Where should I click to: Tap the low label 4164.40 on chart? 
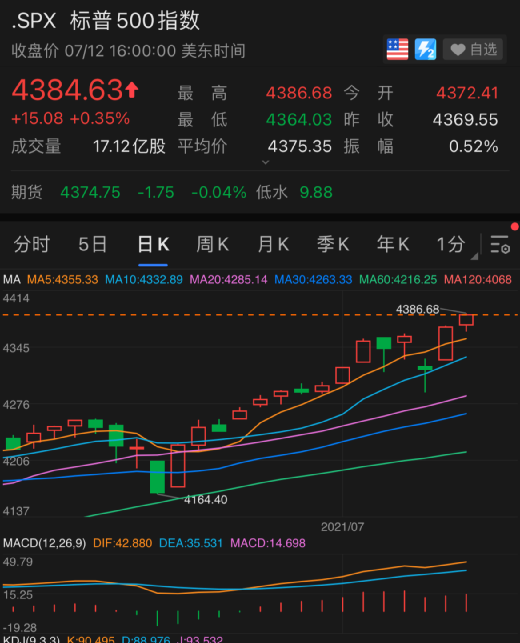pyautogui.click(x=205, y=499)
